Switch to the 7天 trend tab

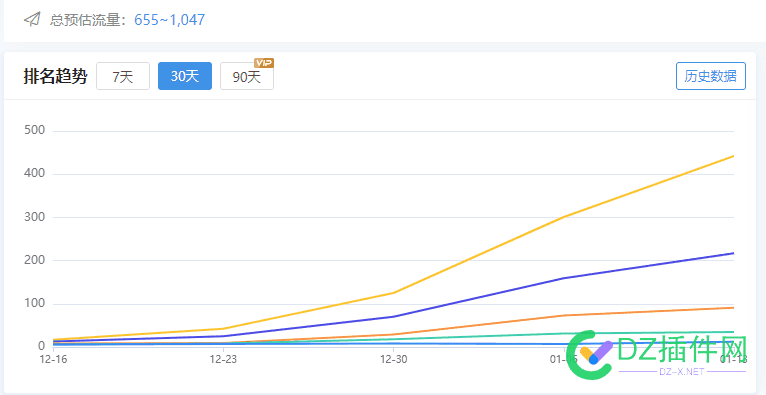pos(123,76)
